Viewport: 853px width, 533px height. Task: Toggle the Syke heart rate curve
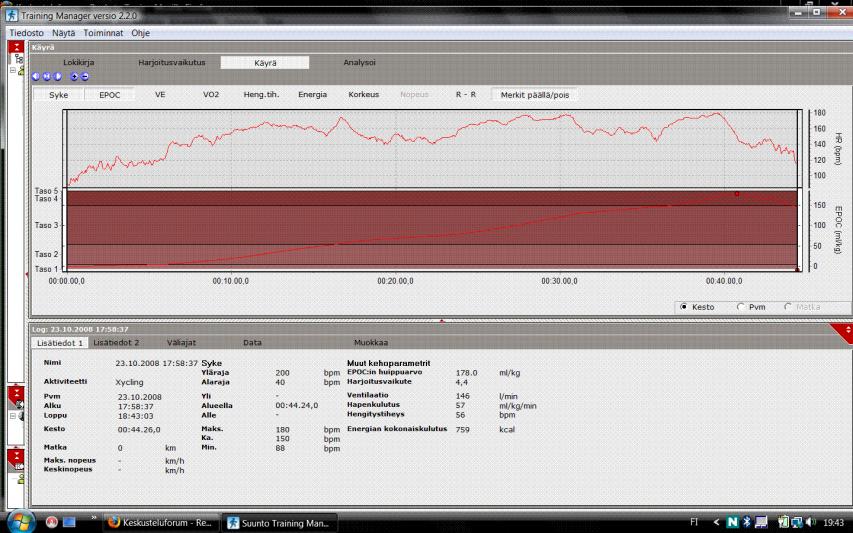click(x=58, y=94)
